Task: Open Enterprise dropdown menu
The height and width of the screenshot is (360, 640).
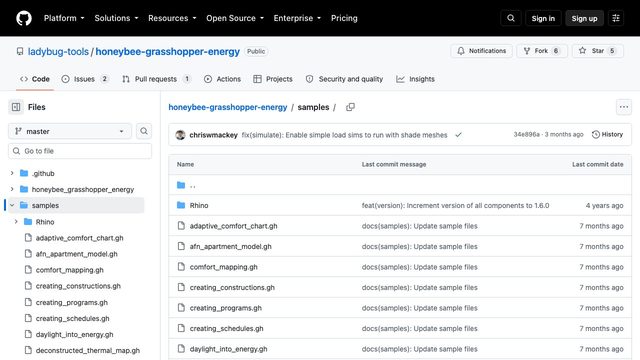Action: point(297,18)
